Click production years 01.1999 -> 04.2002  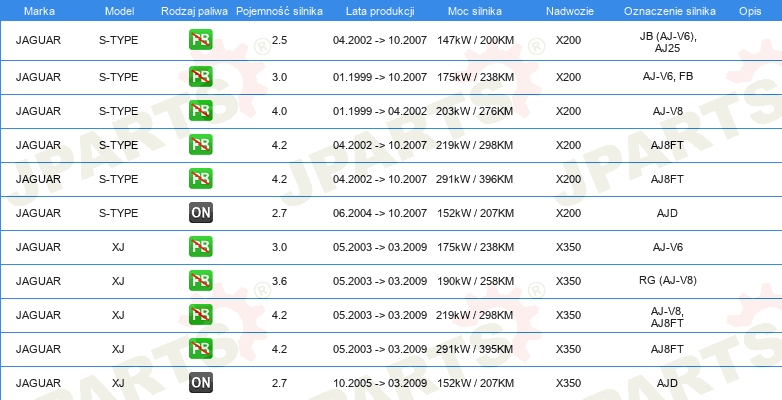[x=380, y=111]
